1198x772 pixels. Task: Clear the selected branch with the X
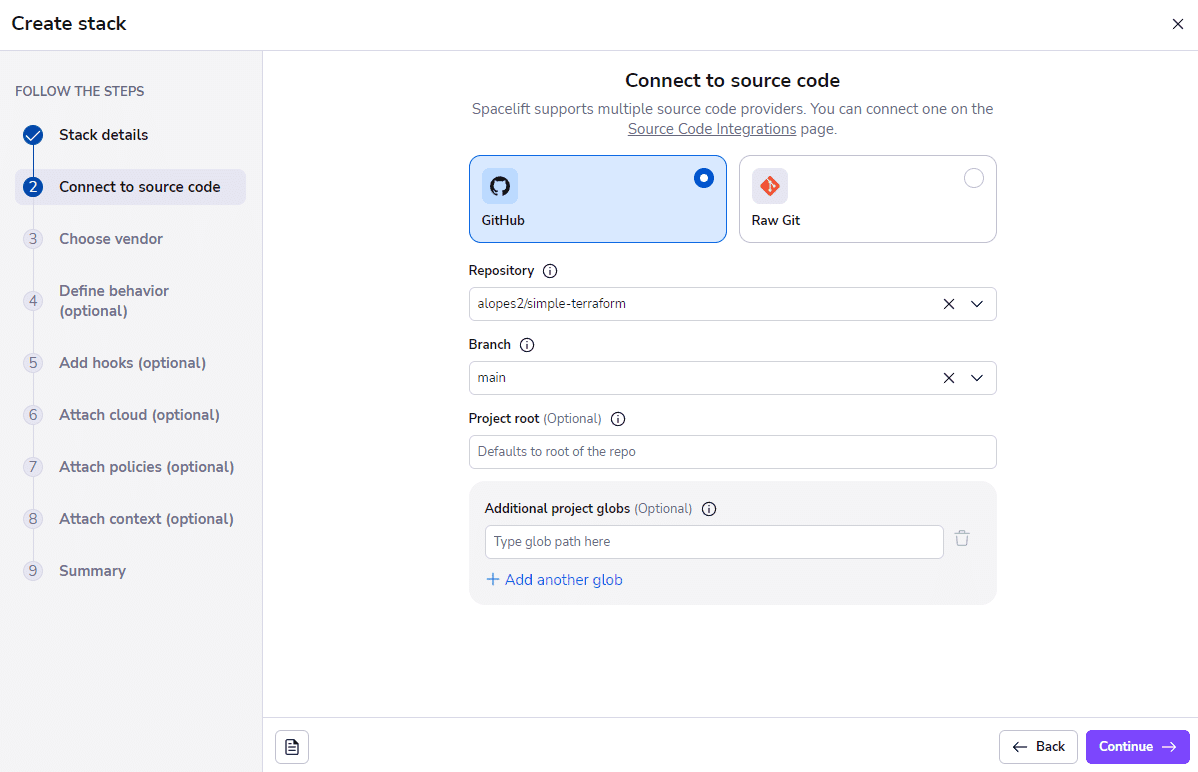coord(948,378)
